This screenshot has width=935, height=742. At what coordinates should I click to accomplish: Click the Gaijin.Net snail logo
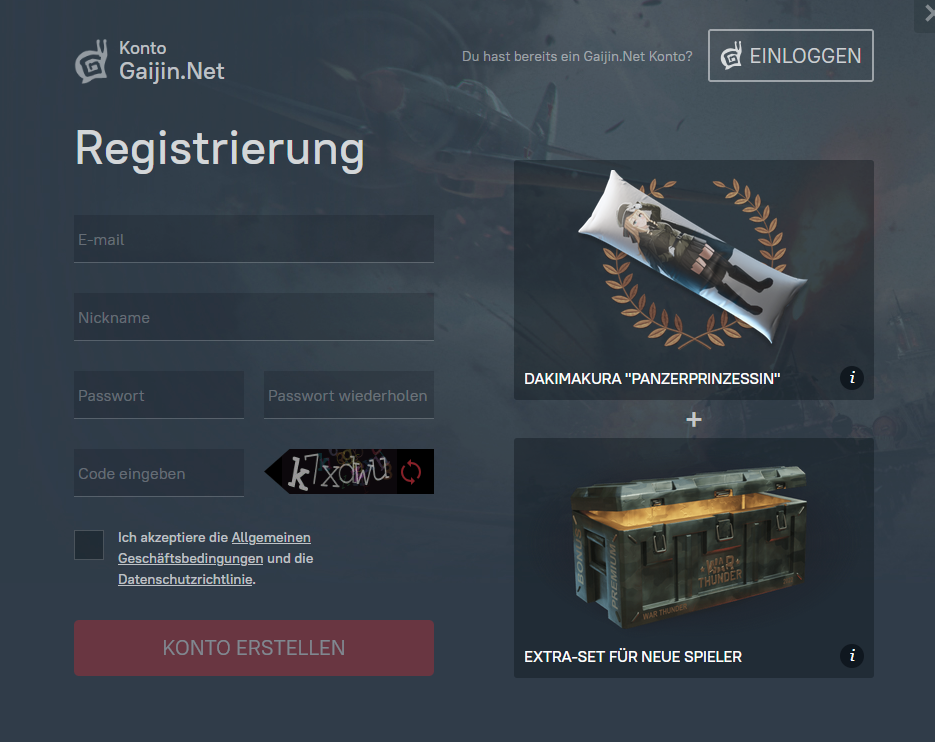pyautogui.click(x=91, y=61)
